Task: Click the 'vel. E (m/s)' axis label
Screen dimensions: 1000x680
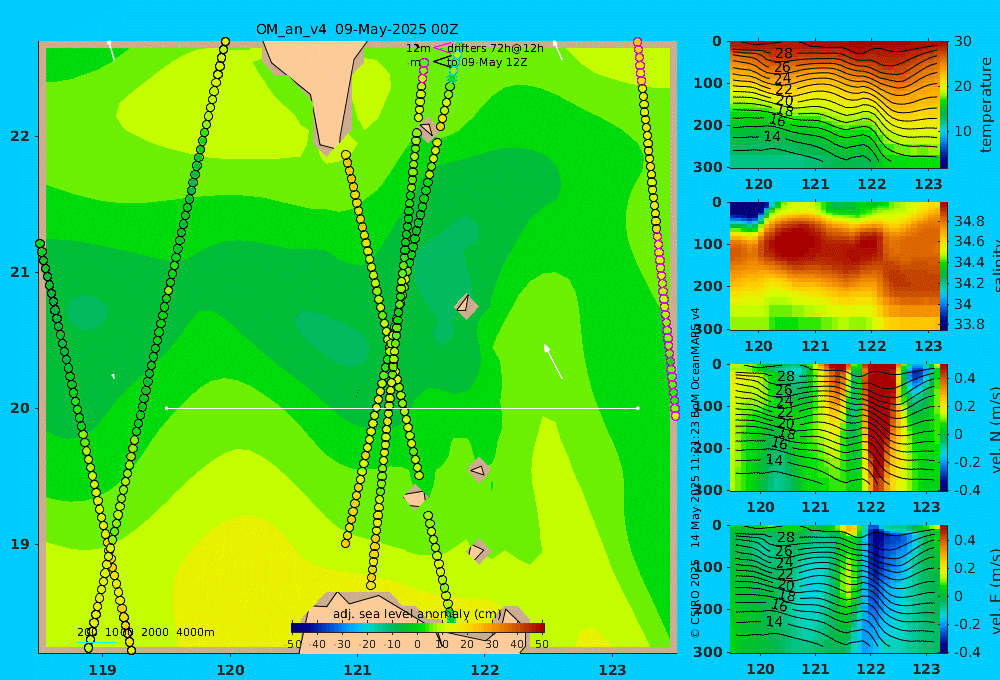Action: click(994, 591)
